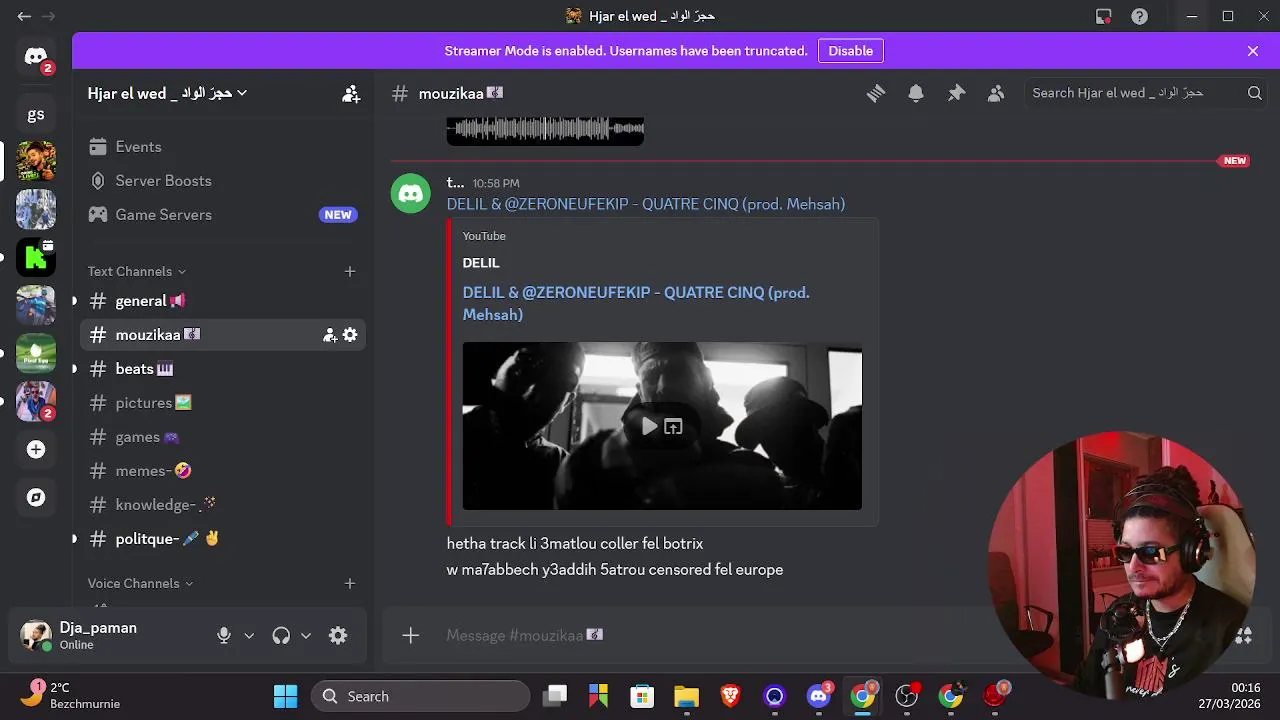The image size is (1280, 720).
Task: Open OBS Studio taskbar icon
Action: point(907,696)
